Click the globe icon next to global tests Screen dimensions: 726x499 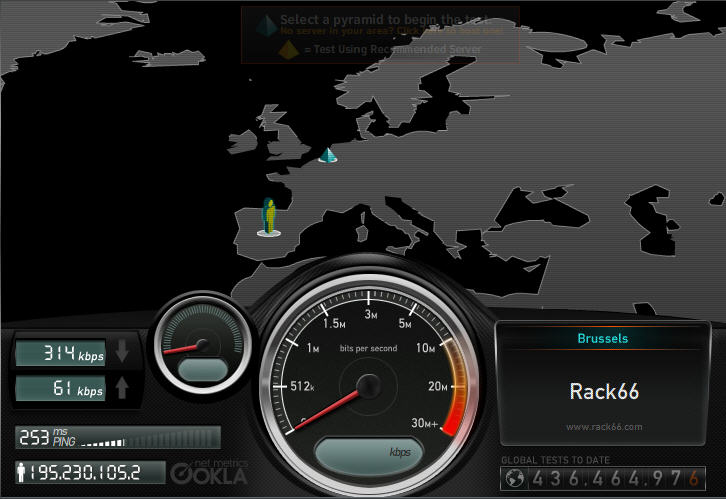click(x=515, y=478)
